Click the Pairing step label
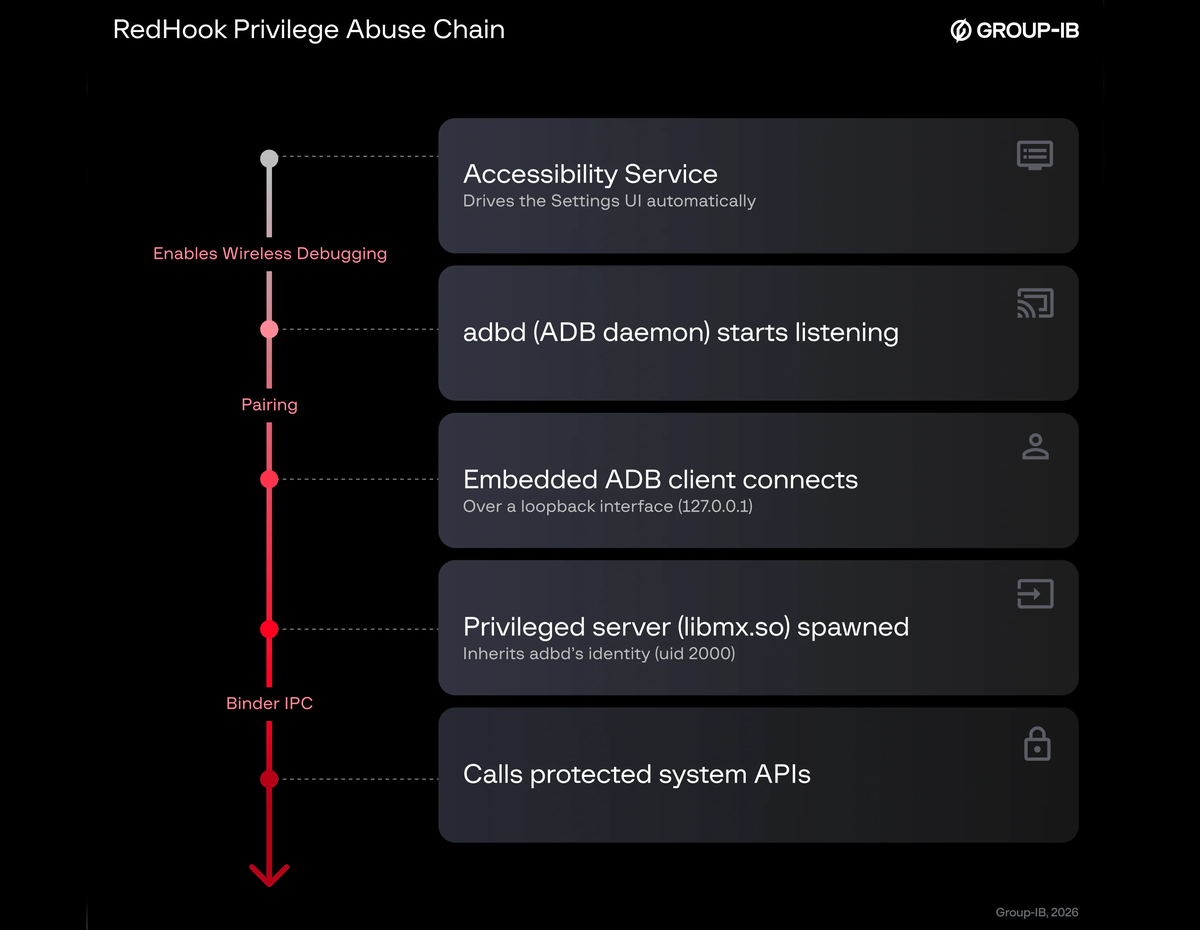Screen dimensions: 1200x930 pos(270,405)
